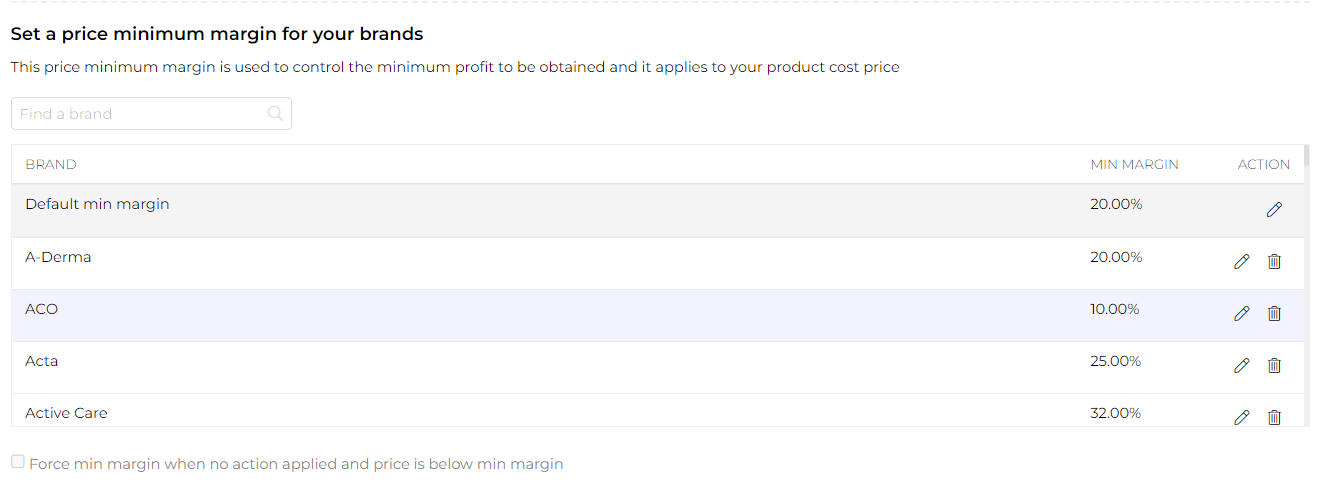Enable the Force min margin checkbox

pyautogui.click(x=18, y=462)
